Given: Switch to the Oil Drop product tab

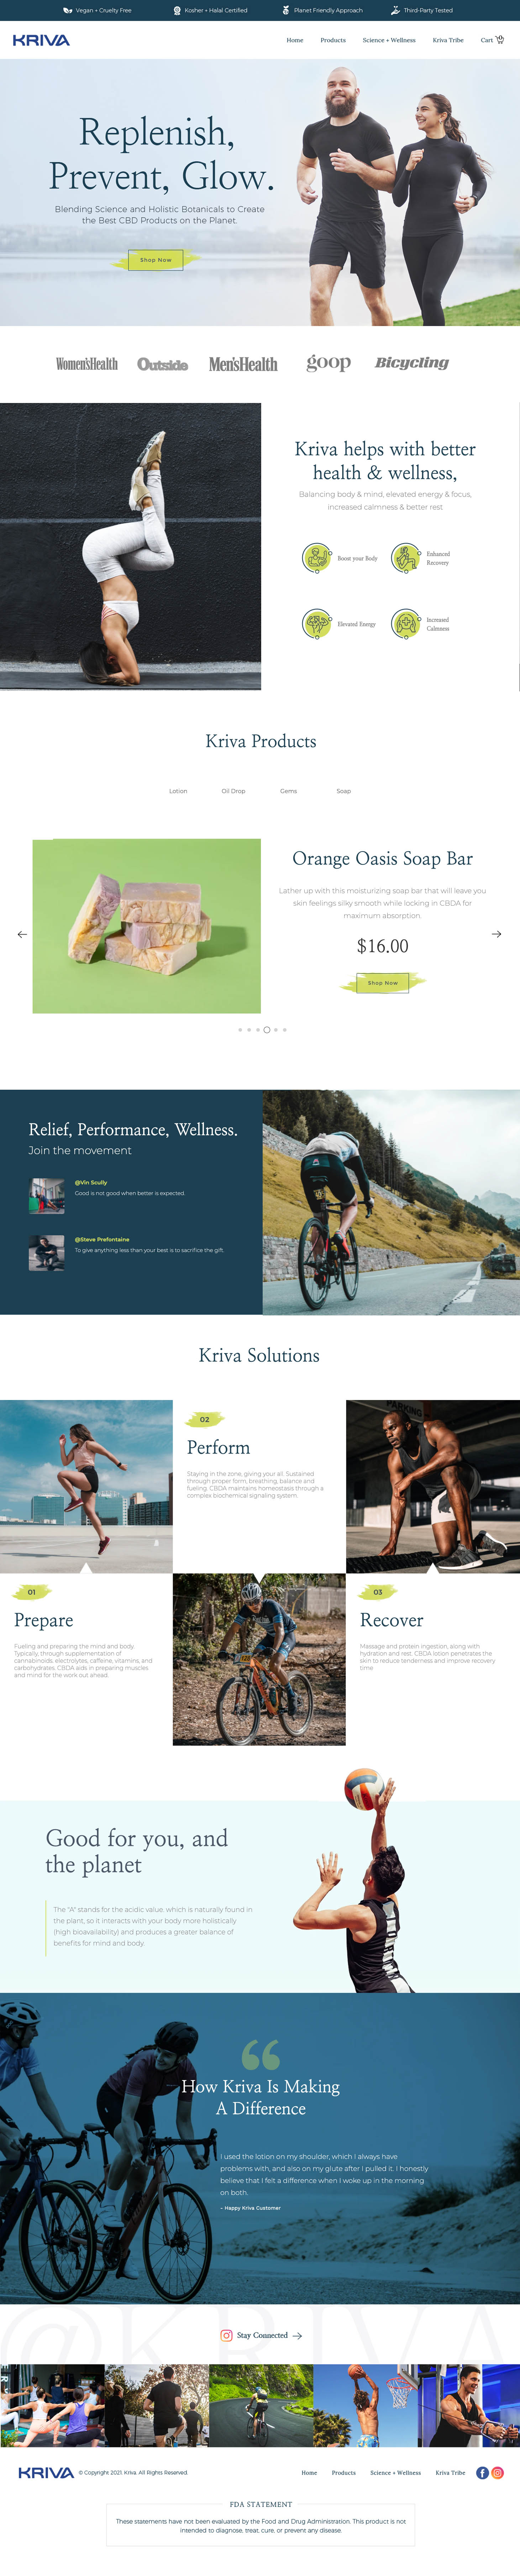Looking at the screenshot, I should coord(233,791).
